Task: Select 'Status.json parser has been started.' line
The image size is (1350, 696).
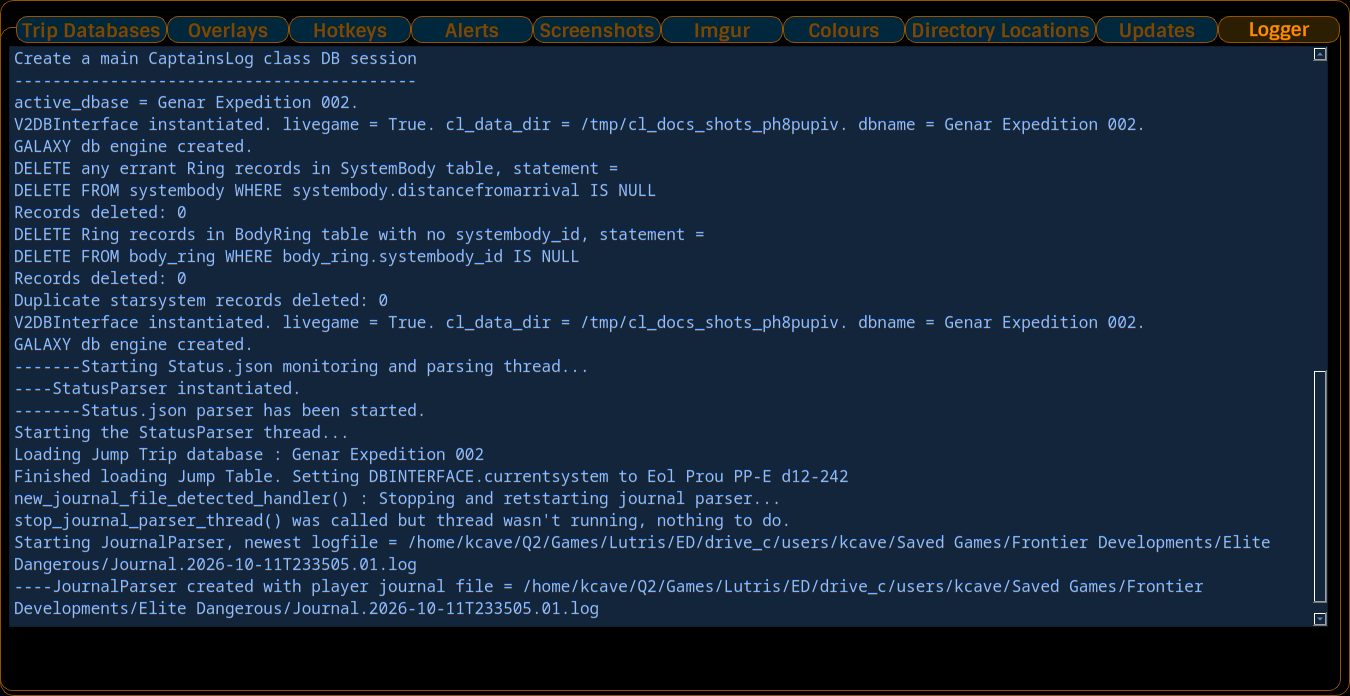Action: click(220, 410)
